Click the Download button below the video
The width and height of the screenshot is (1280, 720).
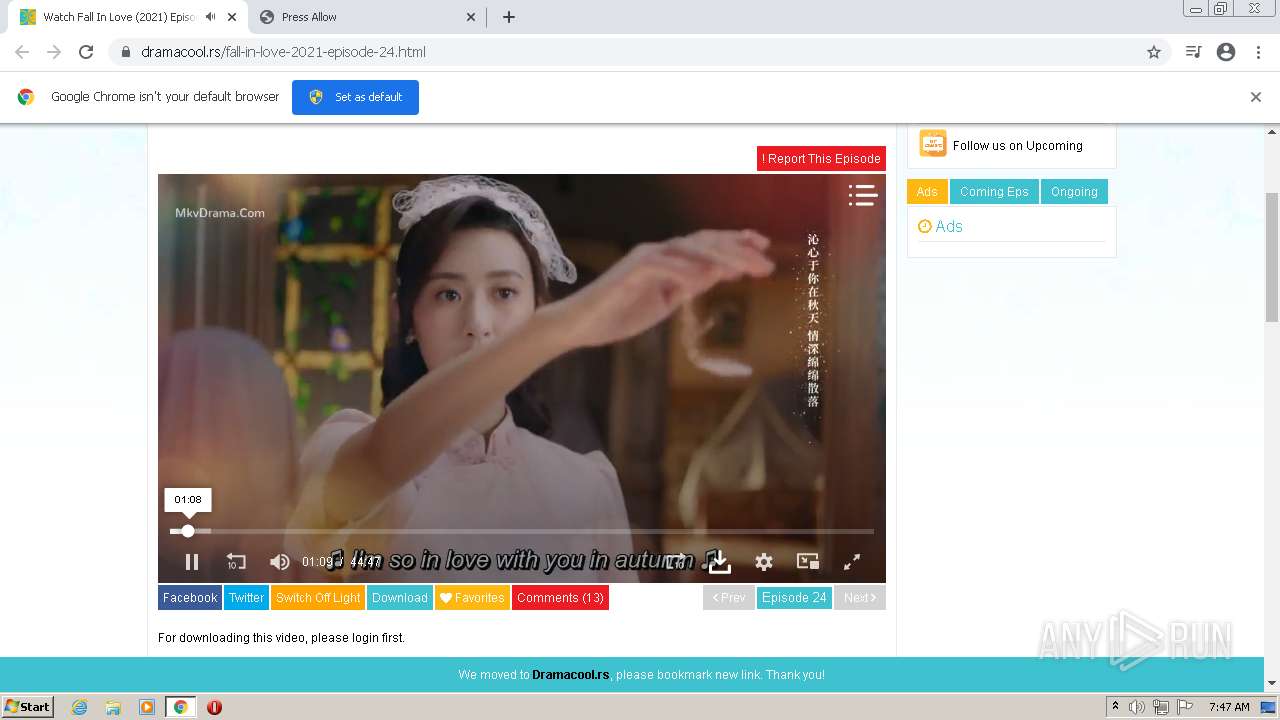tap(400, 598)
